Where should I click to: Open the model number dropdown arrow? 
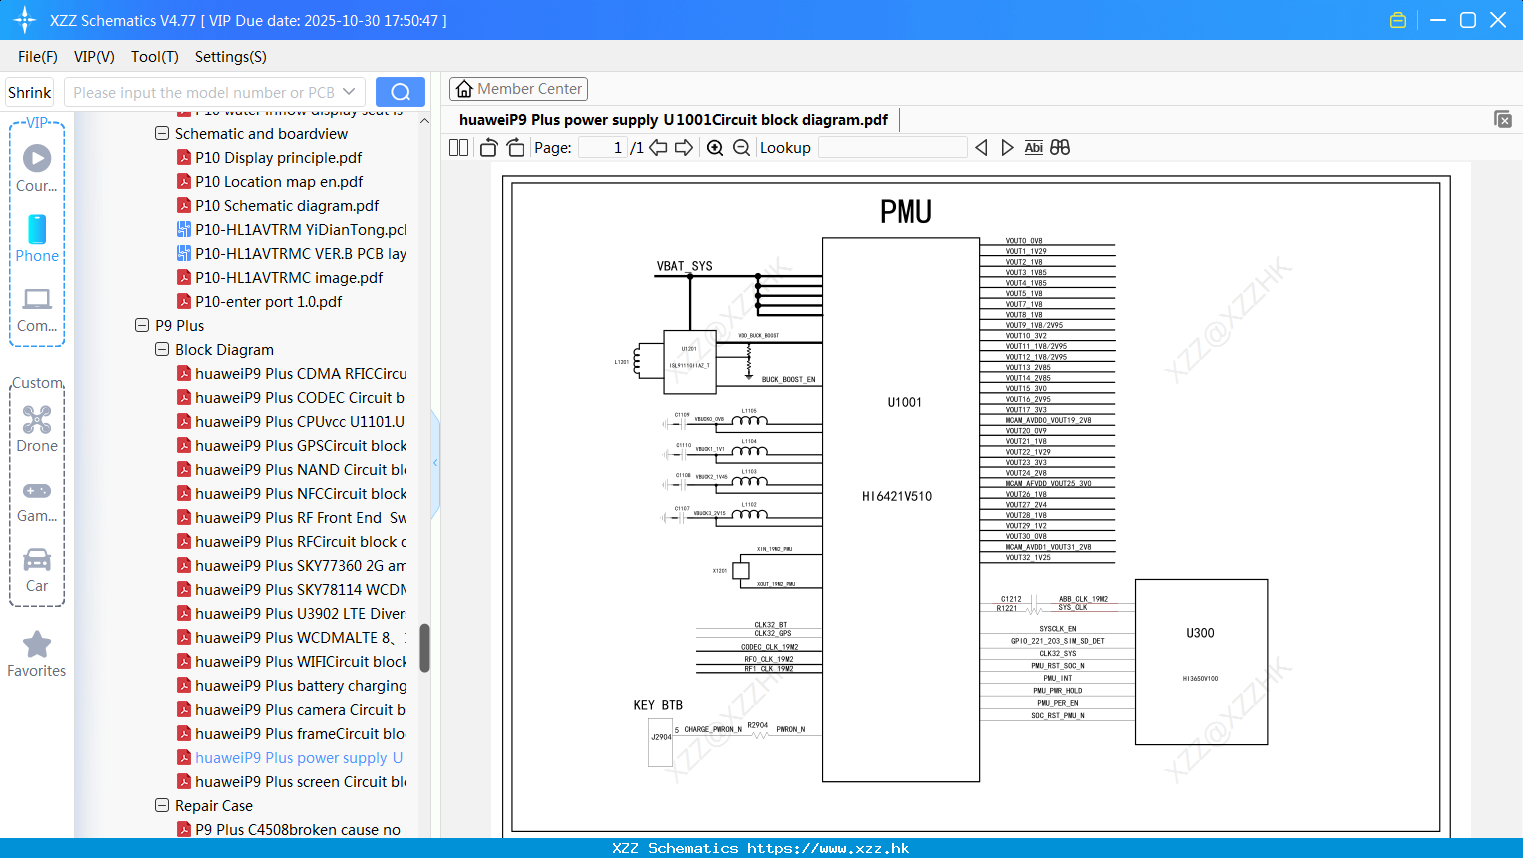(349, 92)
